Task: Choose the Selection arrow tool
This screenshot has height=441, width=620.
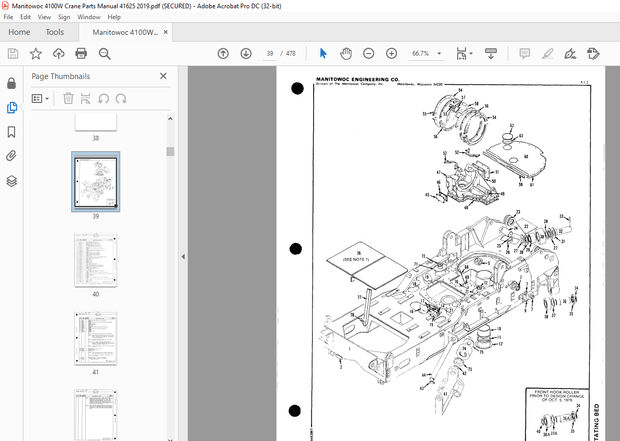Action: point(323,53)
